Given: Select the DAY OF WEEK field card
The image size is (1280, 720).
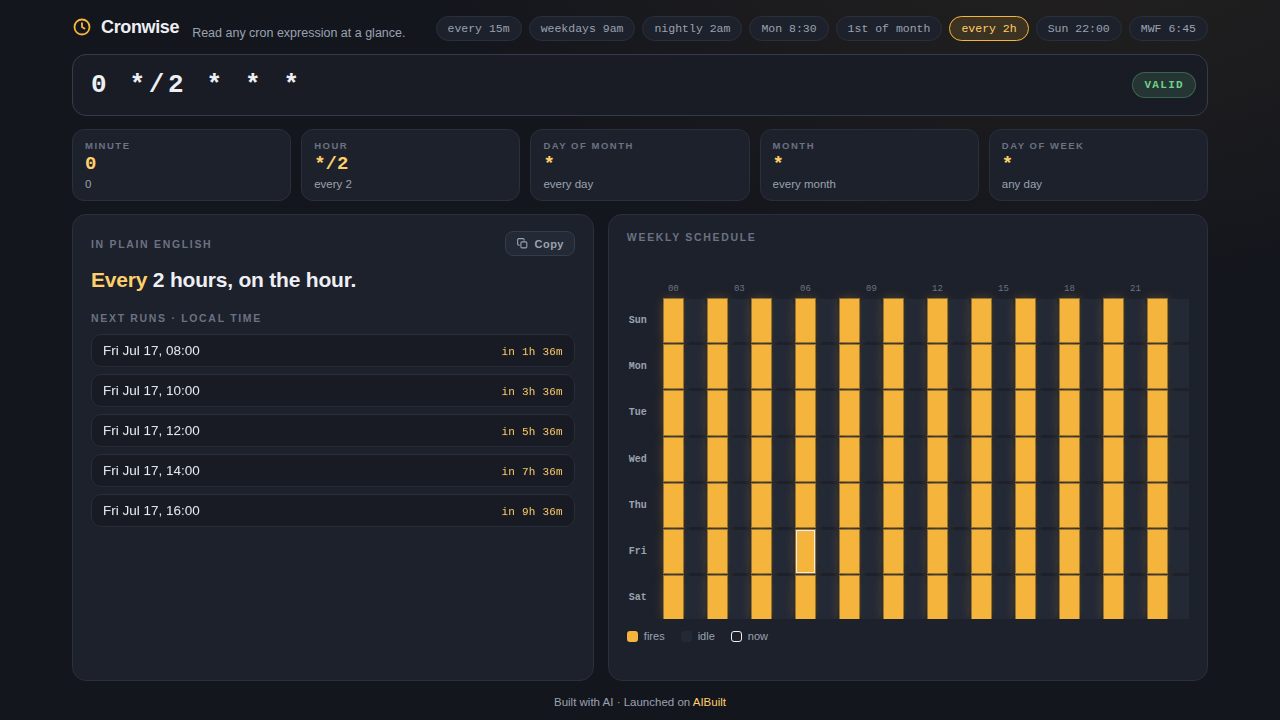Looking at the screenshot, I should pyautogui.click(x=1098, y=165).
